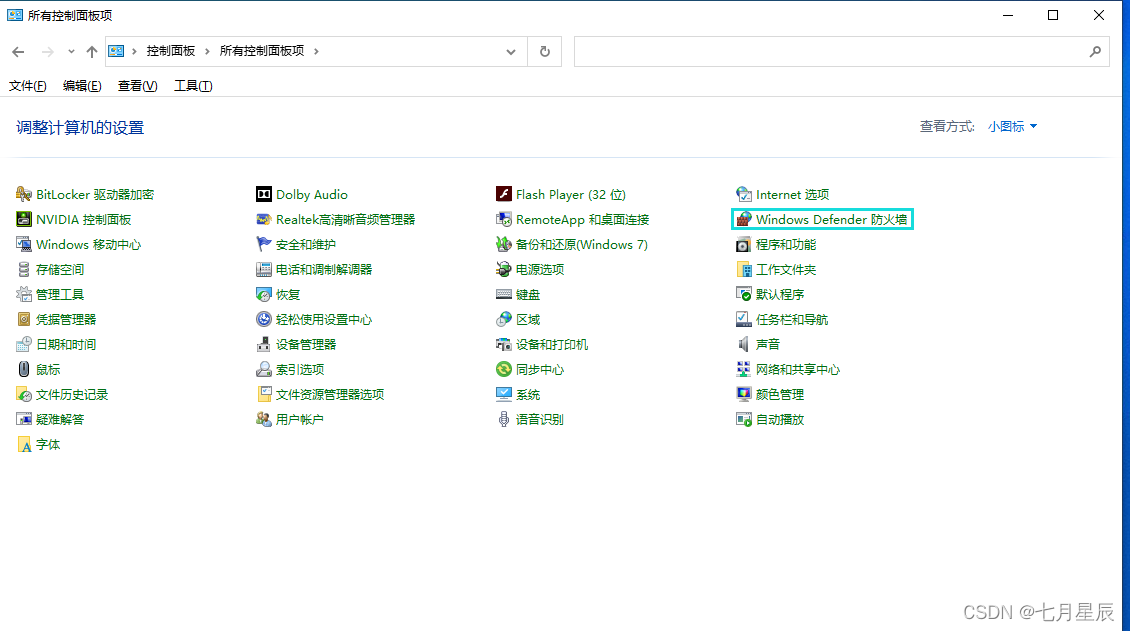Click the 程序和功能 icon
1130x631 pixels.
(744, 244)
